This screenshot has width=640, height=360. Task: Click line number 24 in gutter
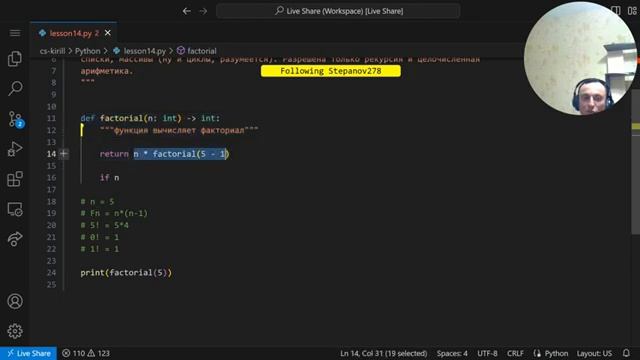[x=51, y=273]
